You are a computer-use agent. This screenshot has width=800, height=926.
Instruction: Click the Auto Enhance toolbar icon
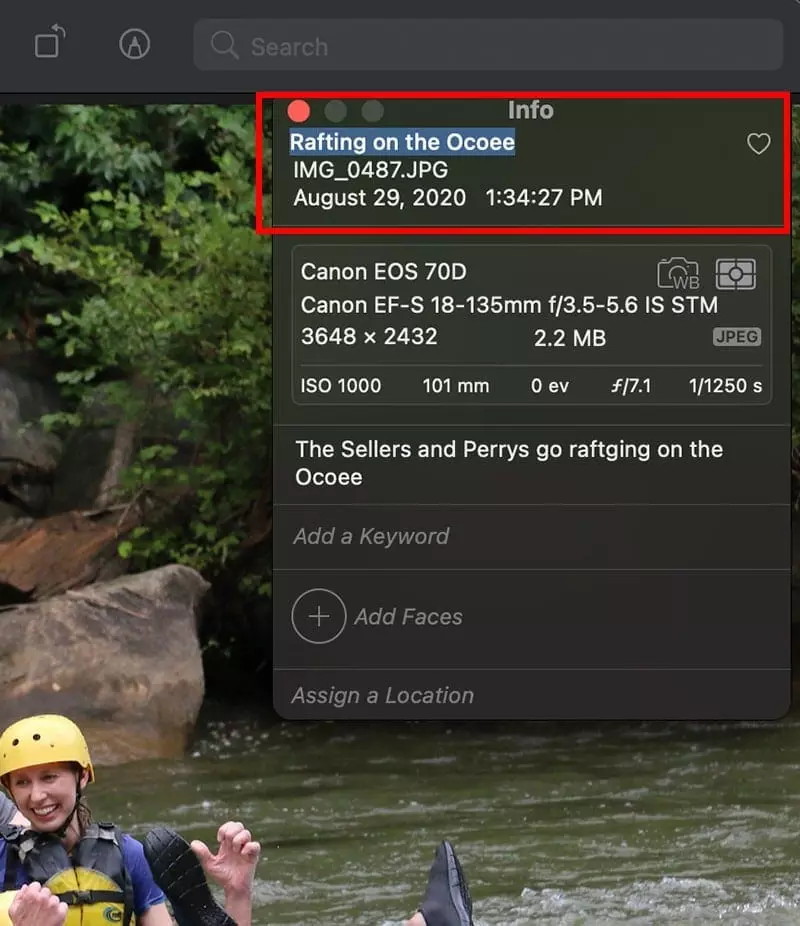(x=135, y=44)
